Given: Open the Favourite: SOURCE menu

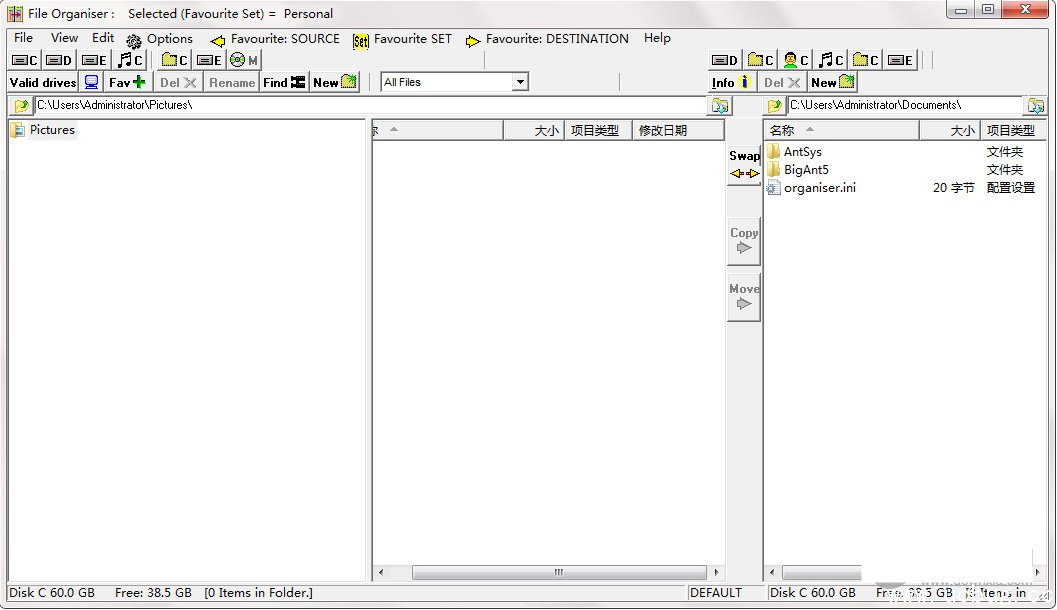Looking at the screenshot, I should pyautogui.click(x=275, y=39).
